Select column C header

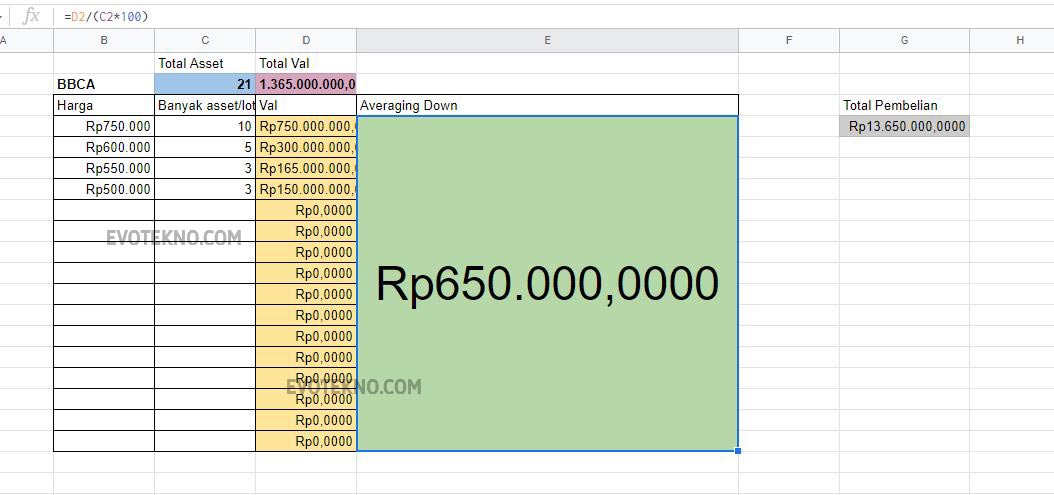click(x=205, y=40)
